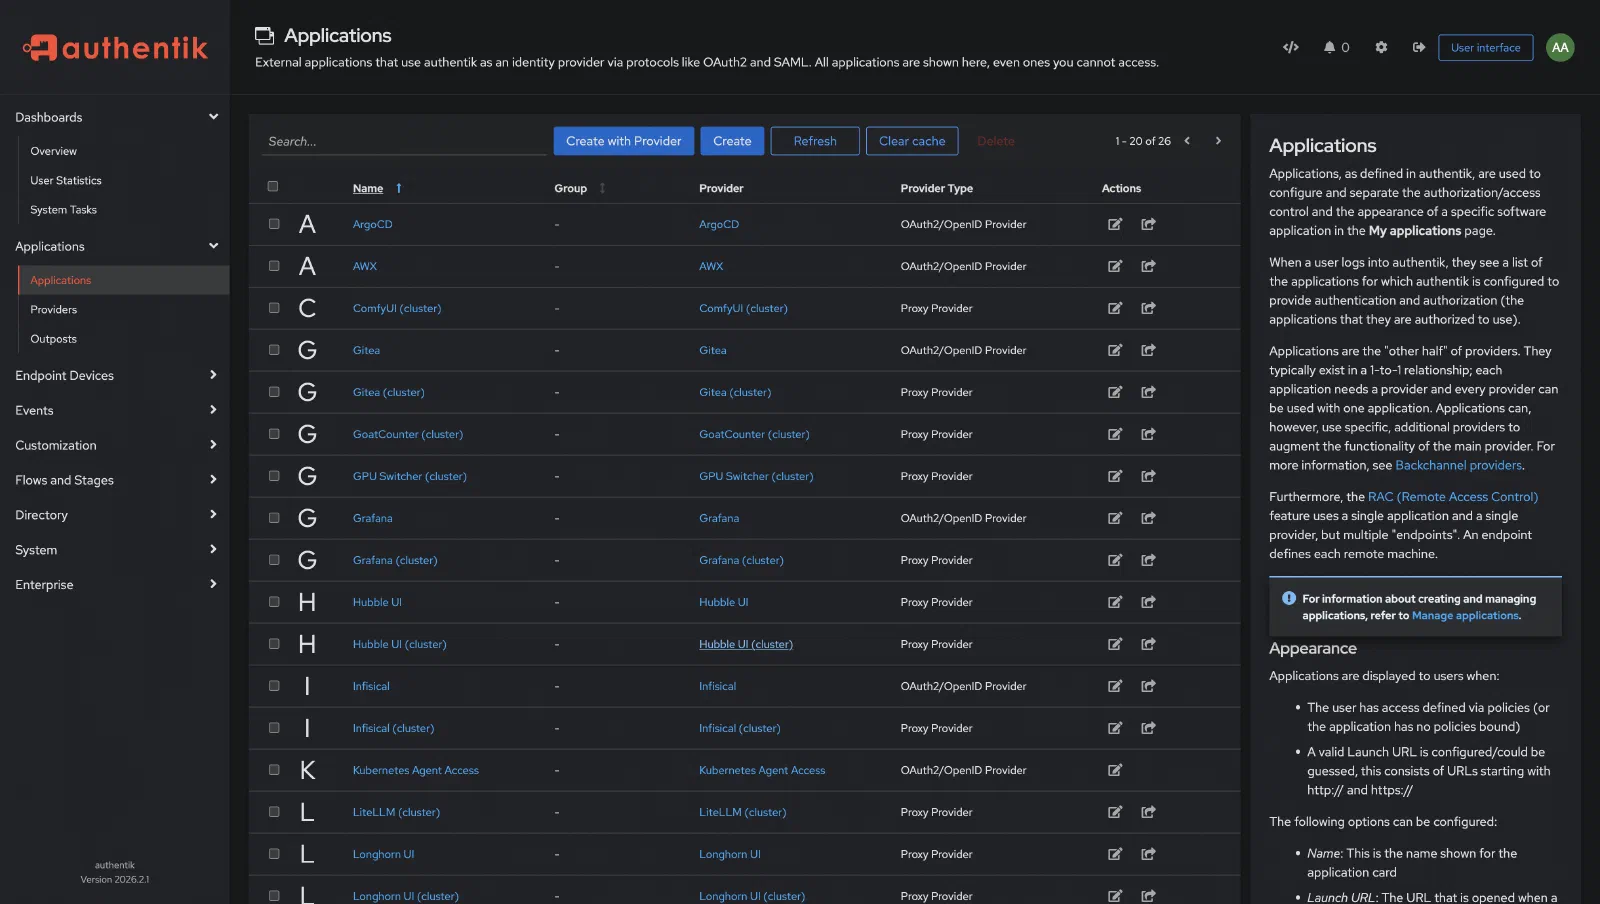Select the Kubernetes Agent Access checkbox
Viewport: 1600px width, 904px height.
point(274,770)
